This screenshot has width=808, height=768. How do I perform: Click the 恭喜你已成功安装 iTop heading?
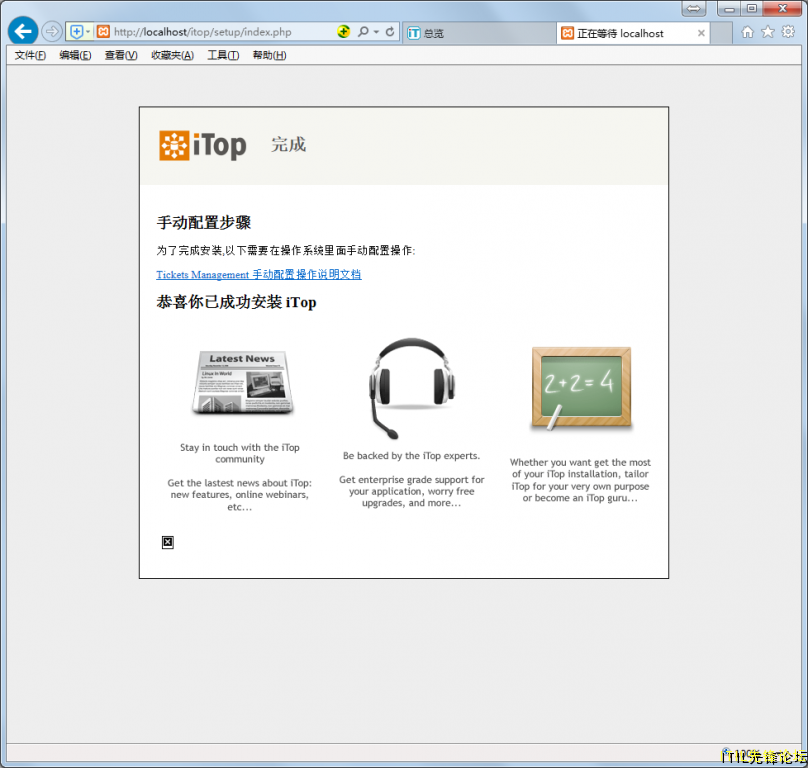pos(236,302)
